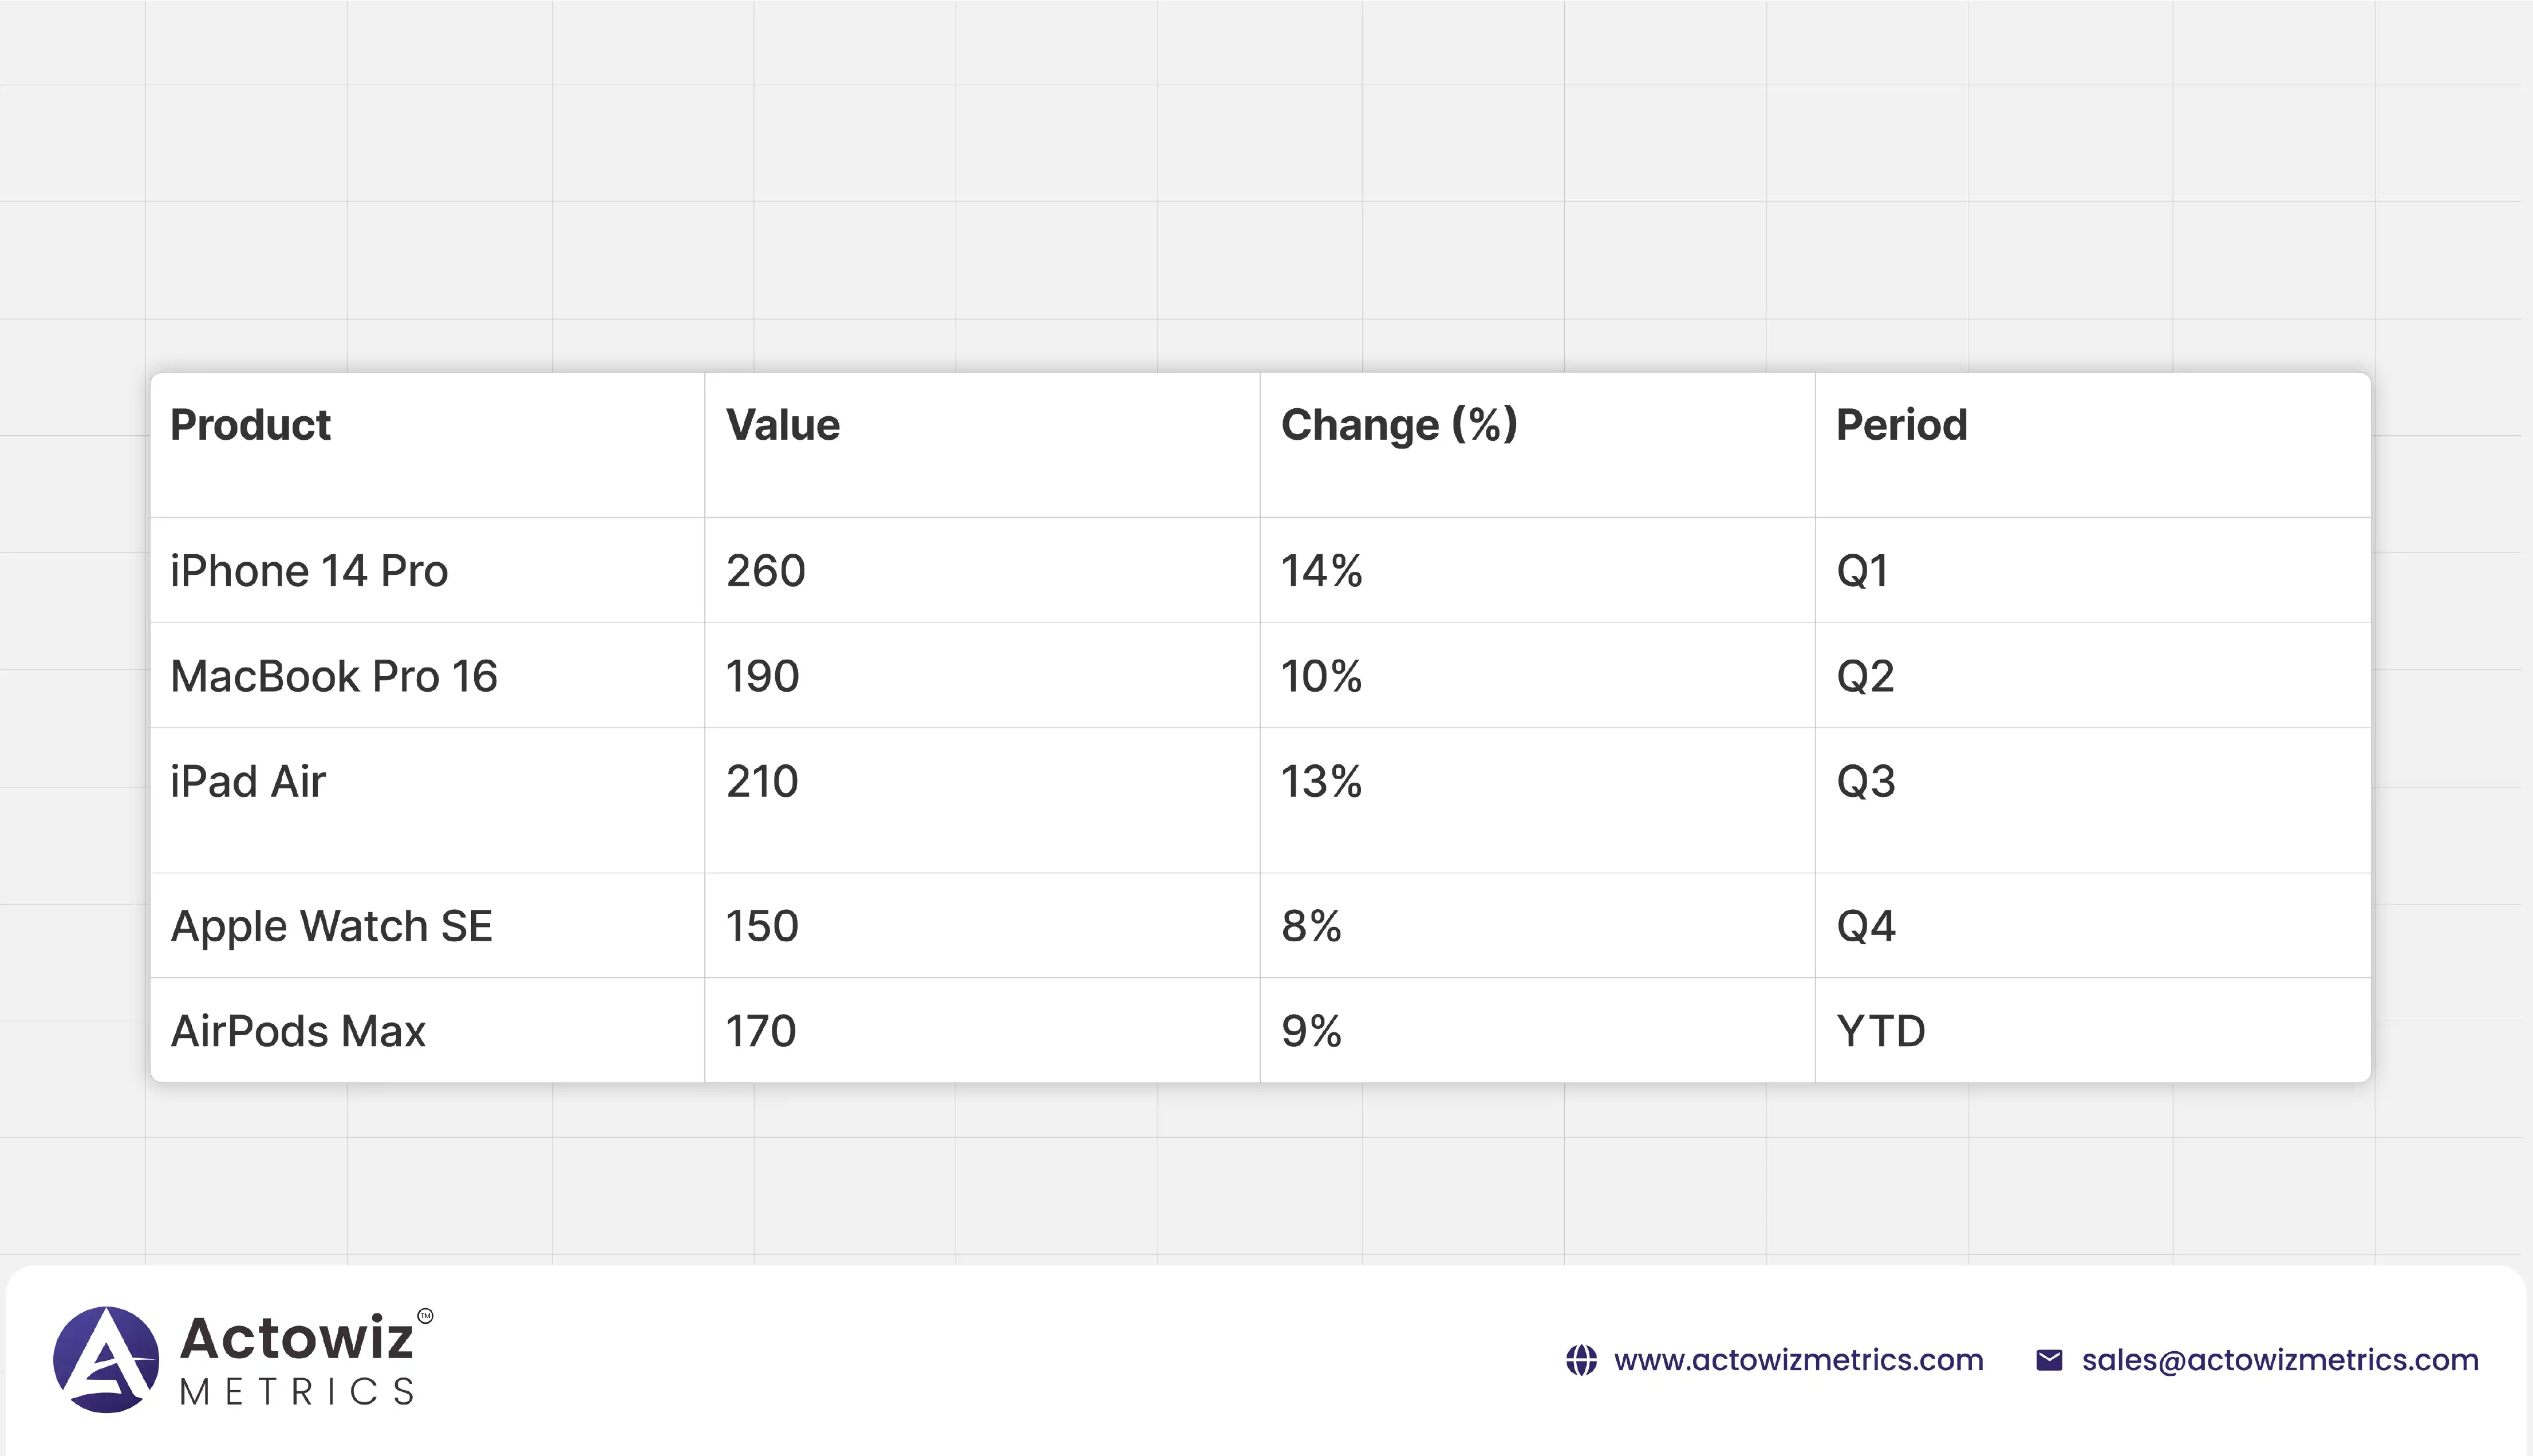Select the Apple Watch SE cell

tap(331, 926)
